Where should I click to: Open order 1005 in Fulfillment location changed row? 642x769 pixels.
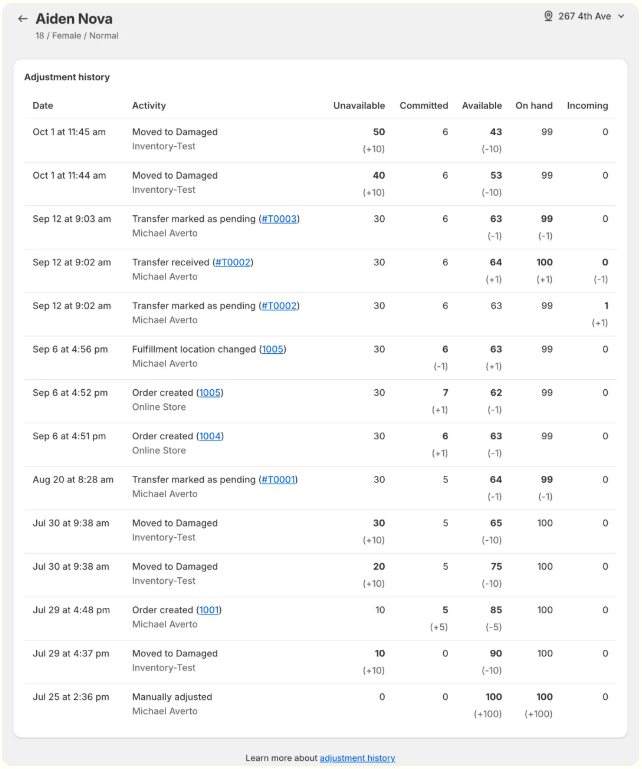tap(273, 349)
